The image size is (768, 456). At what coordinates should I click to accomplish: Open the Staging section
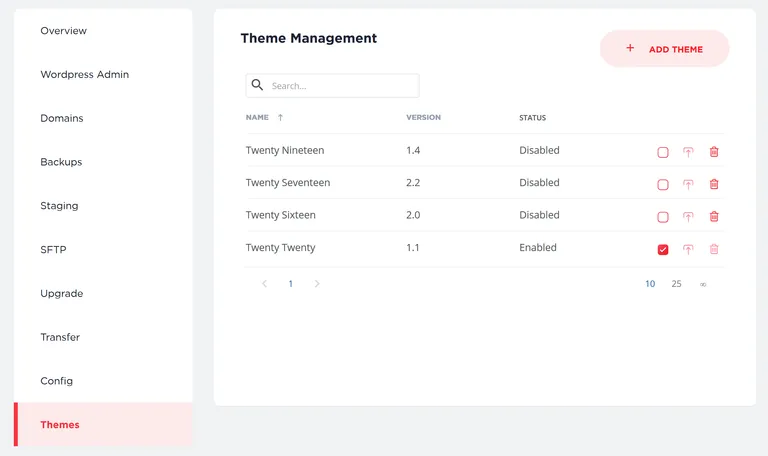click(59, 206)
